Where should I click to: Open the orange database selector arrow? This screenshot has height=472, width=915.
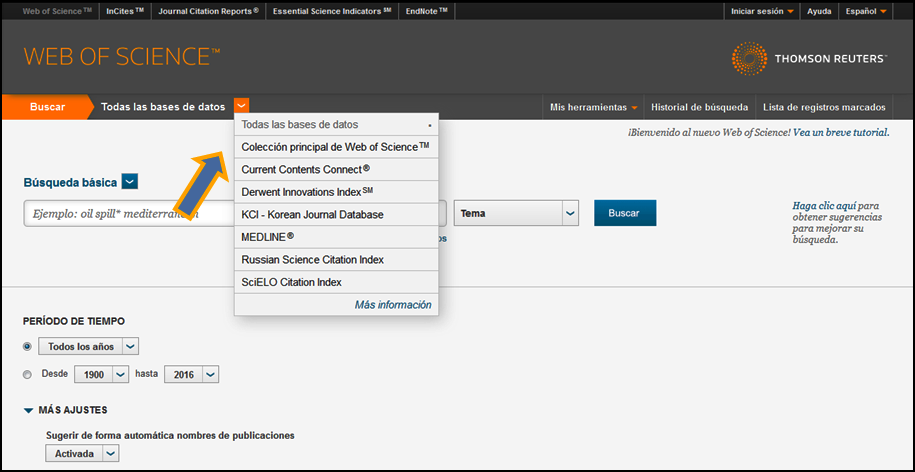242,106
